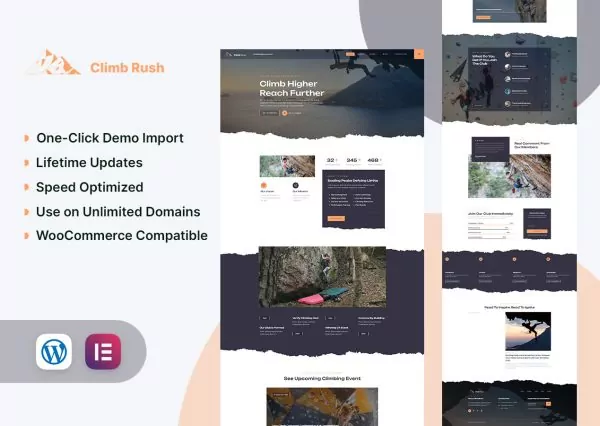Click the small logo in the mockup header
This screenshot has height=426, width=600.
coord(236,54)
